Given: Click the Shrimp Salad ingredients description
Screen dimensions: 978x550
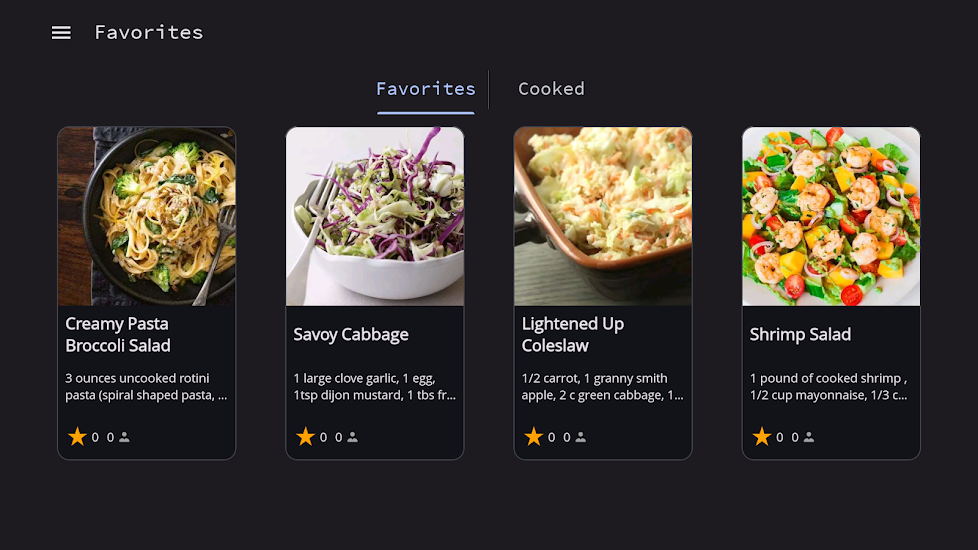Looking at the screenshot, I should point(829,387).
